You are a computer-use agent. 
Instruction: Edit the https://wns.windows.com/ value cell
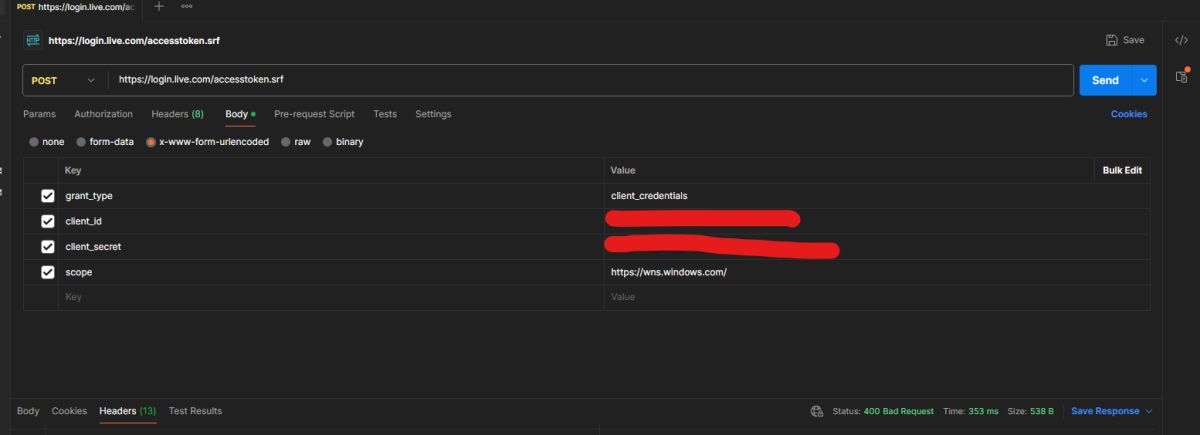click(877, 272)
